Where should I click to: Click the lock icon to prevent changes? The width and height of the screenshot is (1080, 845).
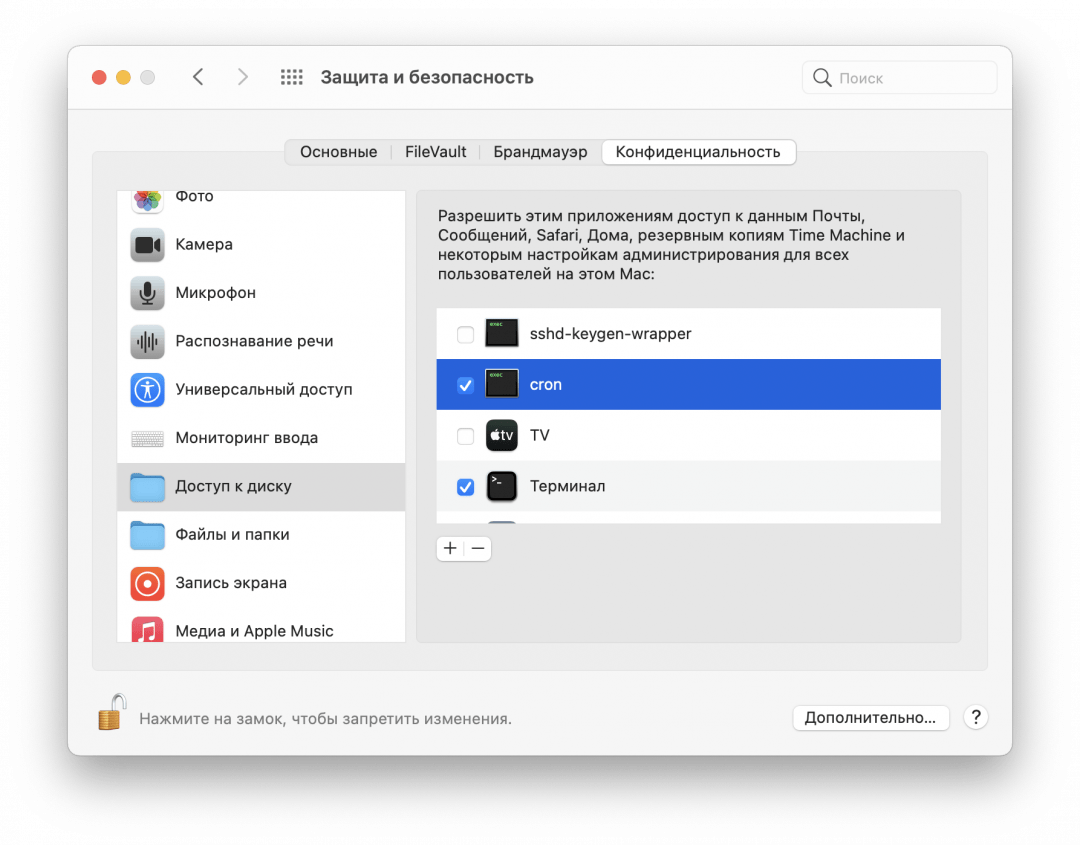(x=112, y=712)
